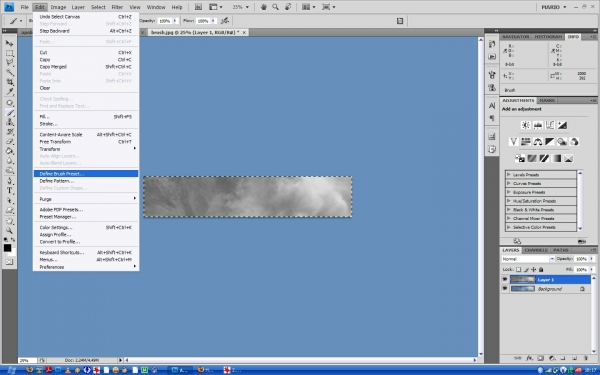Select the Spot Healing Brush tool
The height and width of the screenshot is (375, 600).
click(x=9, y=103)
